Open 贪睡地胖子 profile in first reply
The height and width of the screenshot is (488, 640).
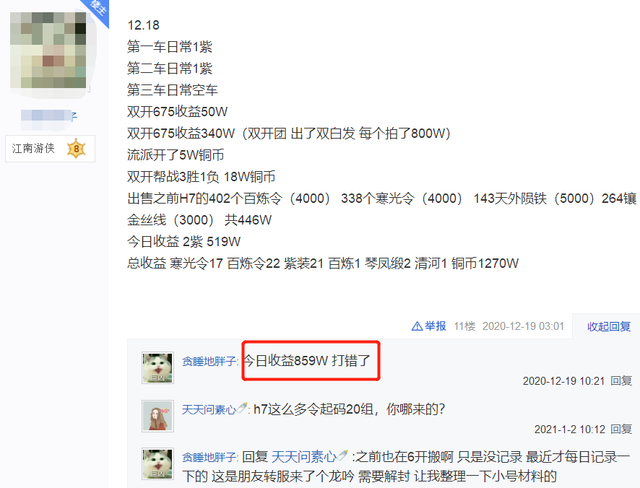tap(209, 361)
